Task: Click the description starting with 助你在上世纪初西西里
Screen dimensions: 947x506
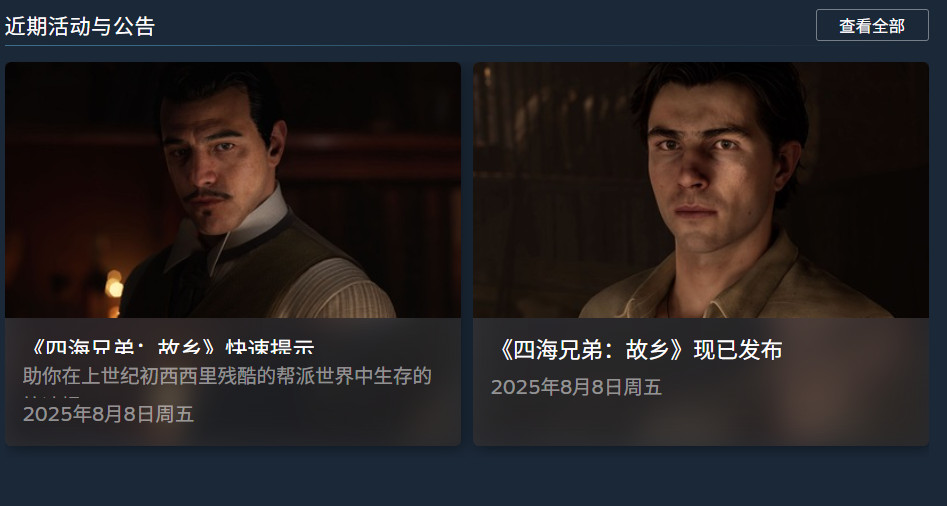Action: [227, 376]
